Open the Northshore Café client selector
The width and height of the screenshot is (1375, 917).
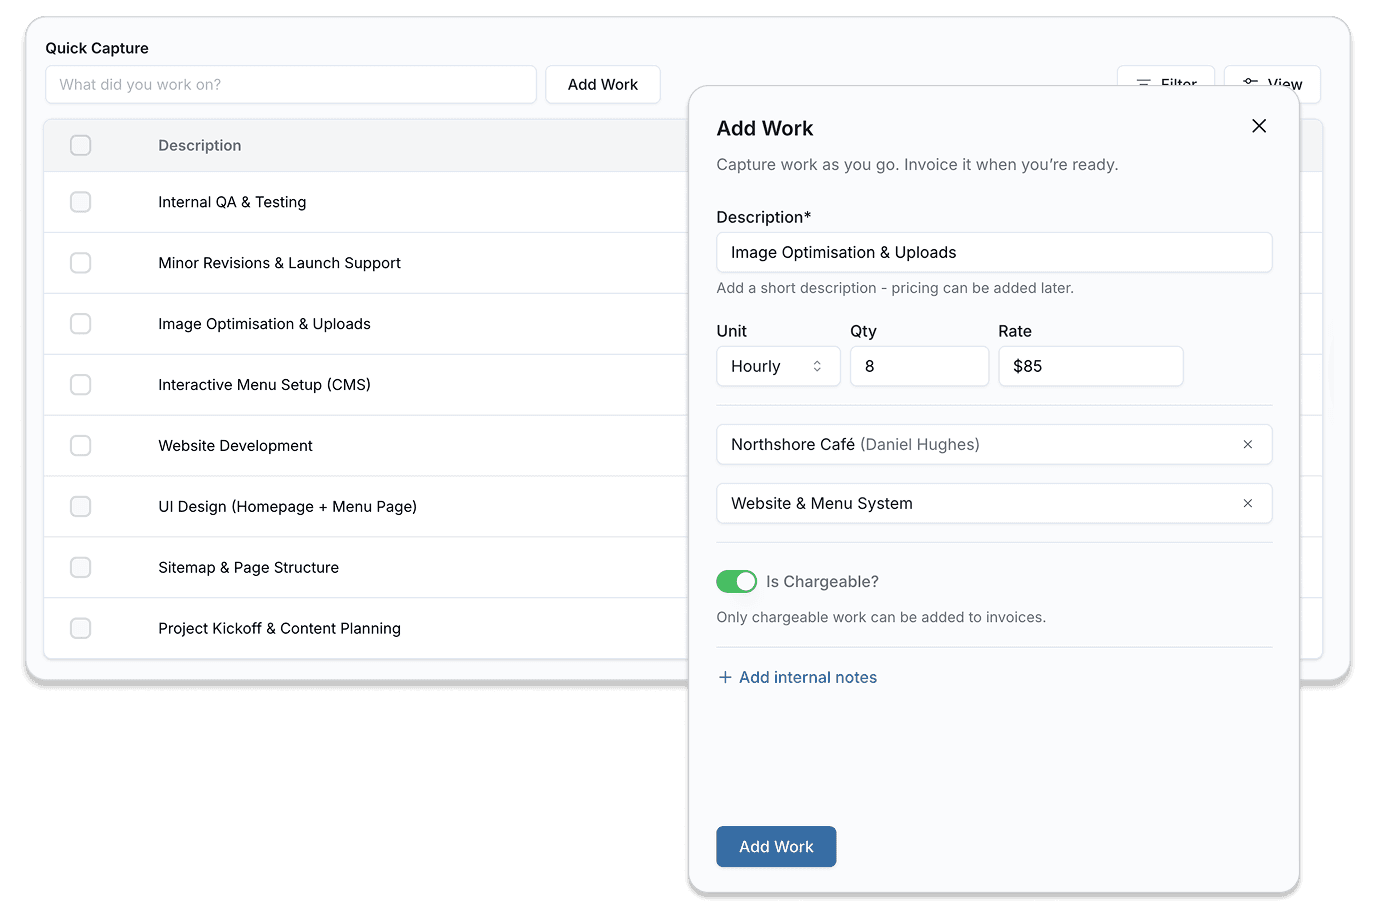point(970,444)
